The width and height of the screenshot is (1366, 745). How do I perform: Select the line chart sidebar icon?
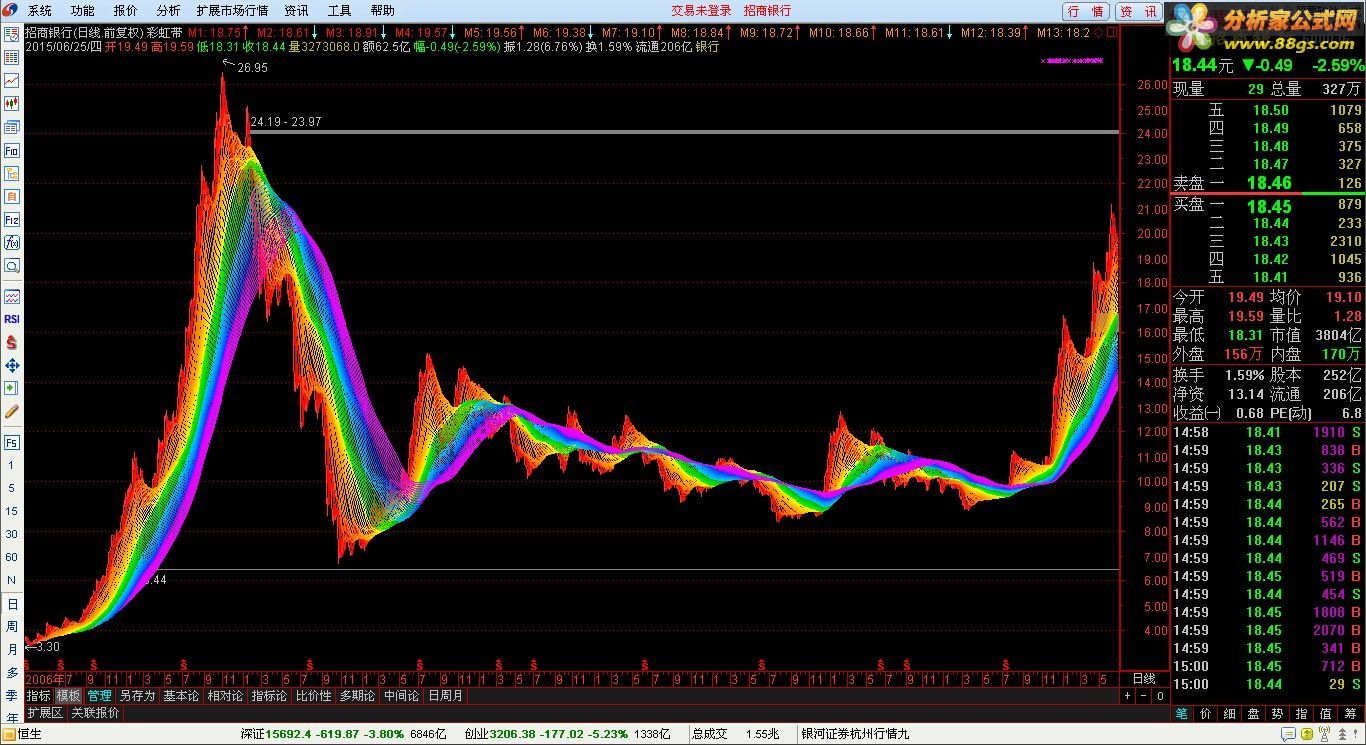click(12, 80)
